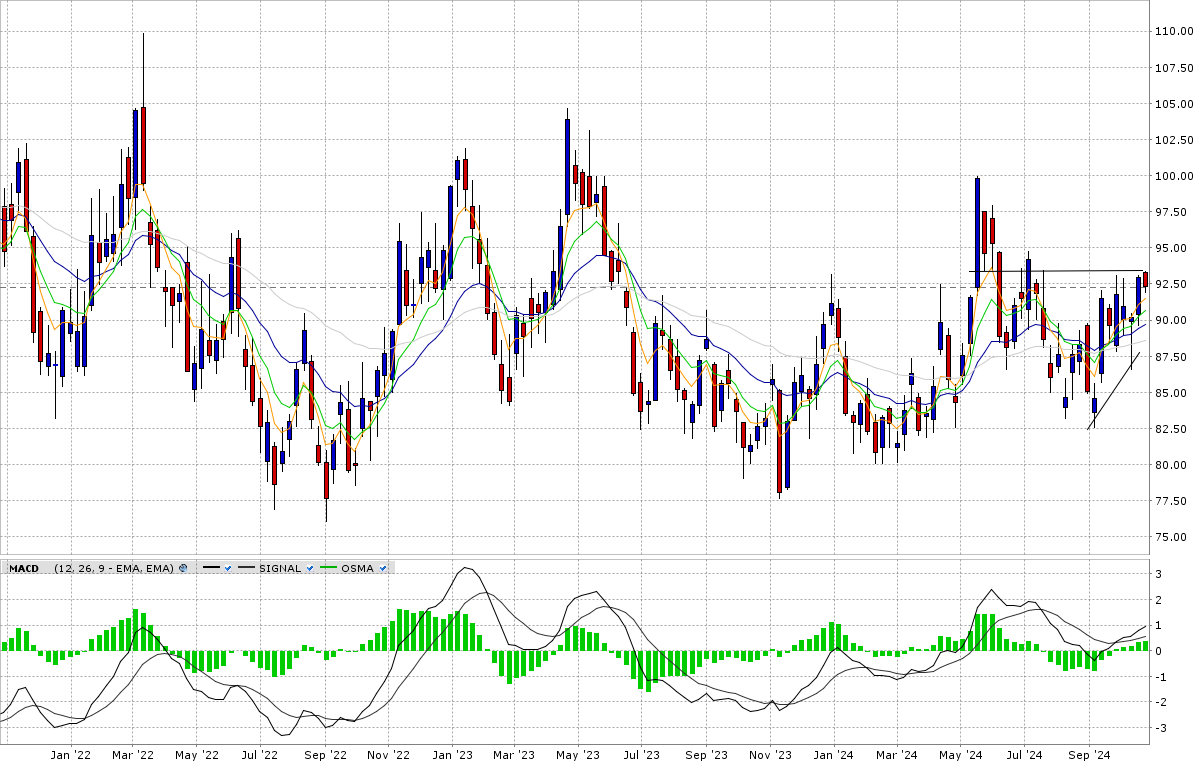Select the (12, 26, 9 - EMA, EMA) parameters
Screen dimensions: 1202x769
[x=115, y=568]
